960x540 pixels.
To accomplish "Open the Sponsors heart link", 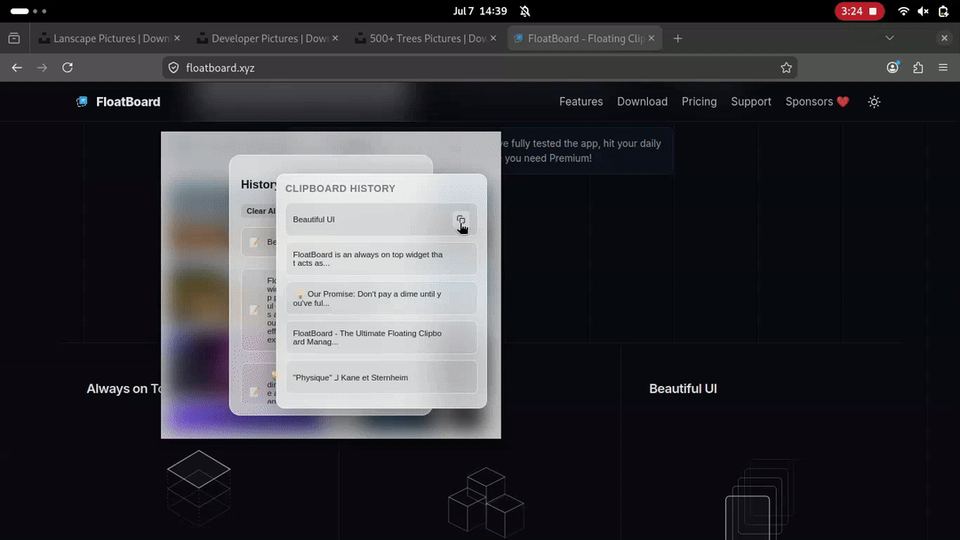I will [817, 102].
